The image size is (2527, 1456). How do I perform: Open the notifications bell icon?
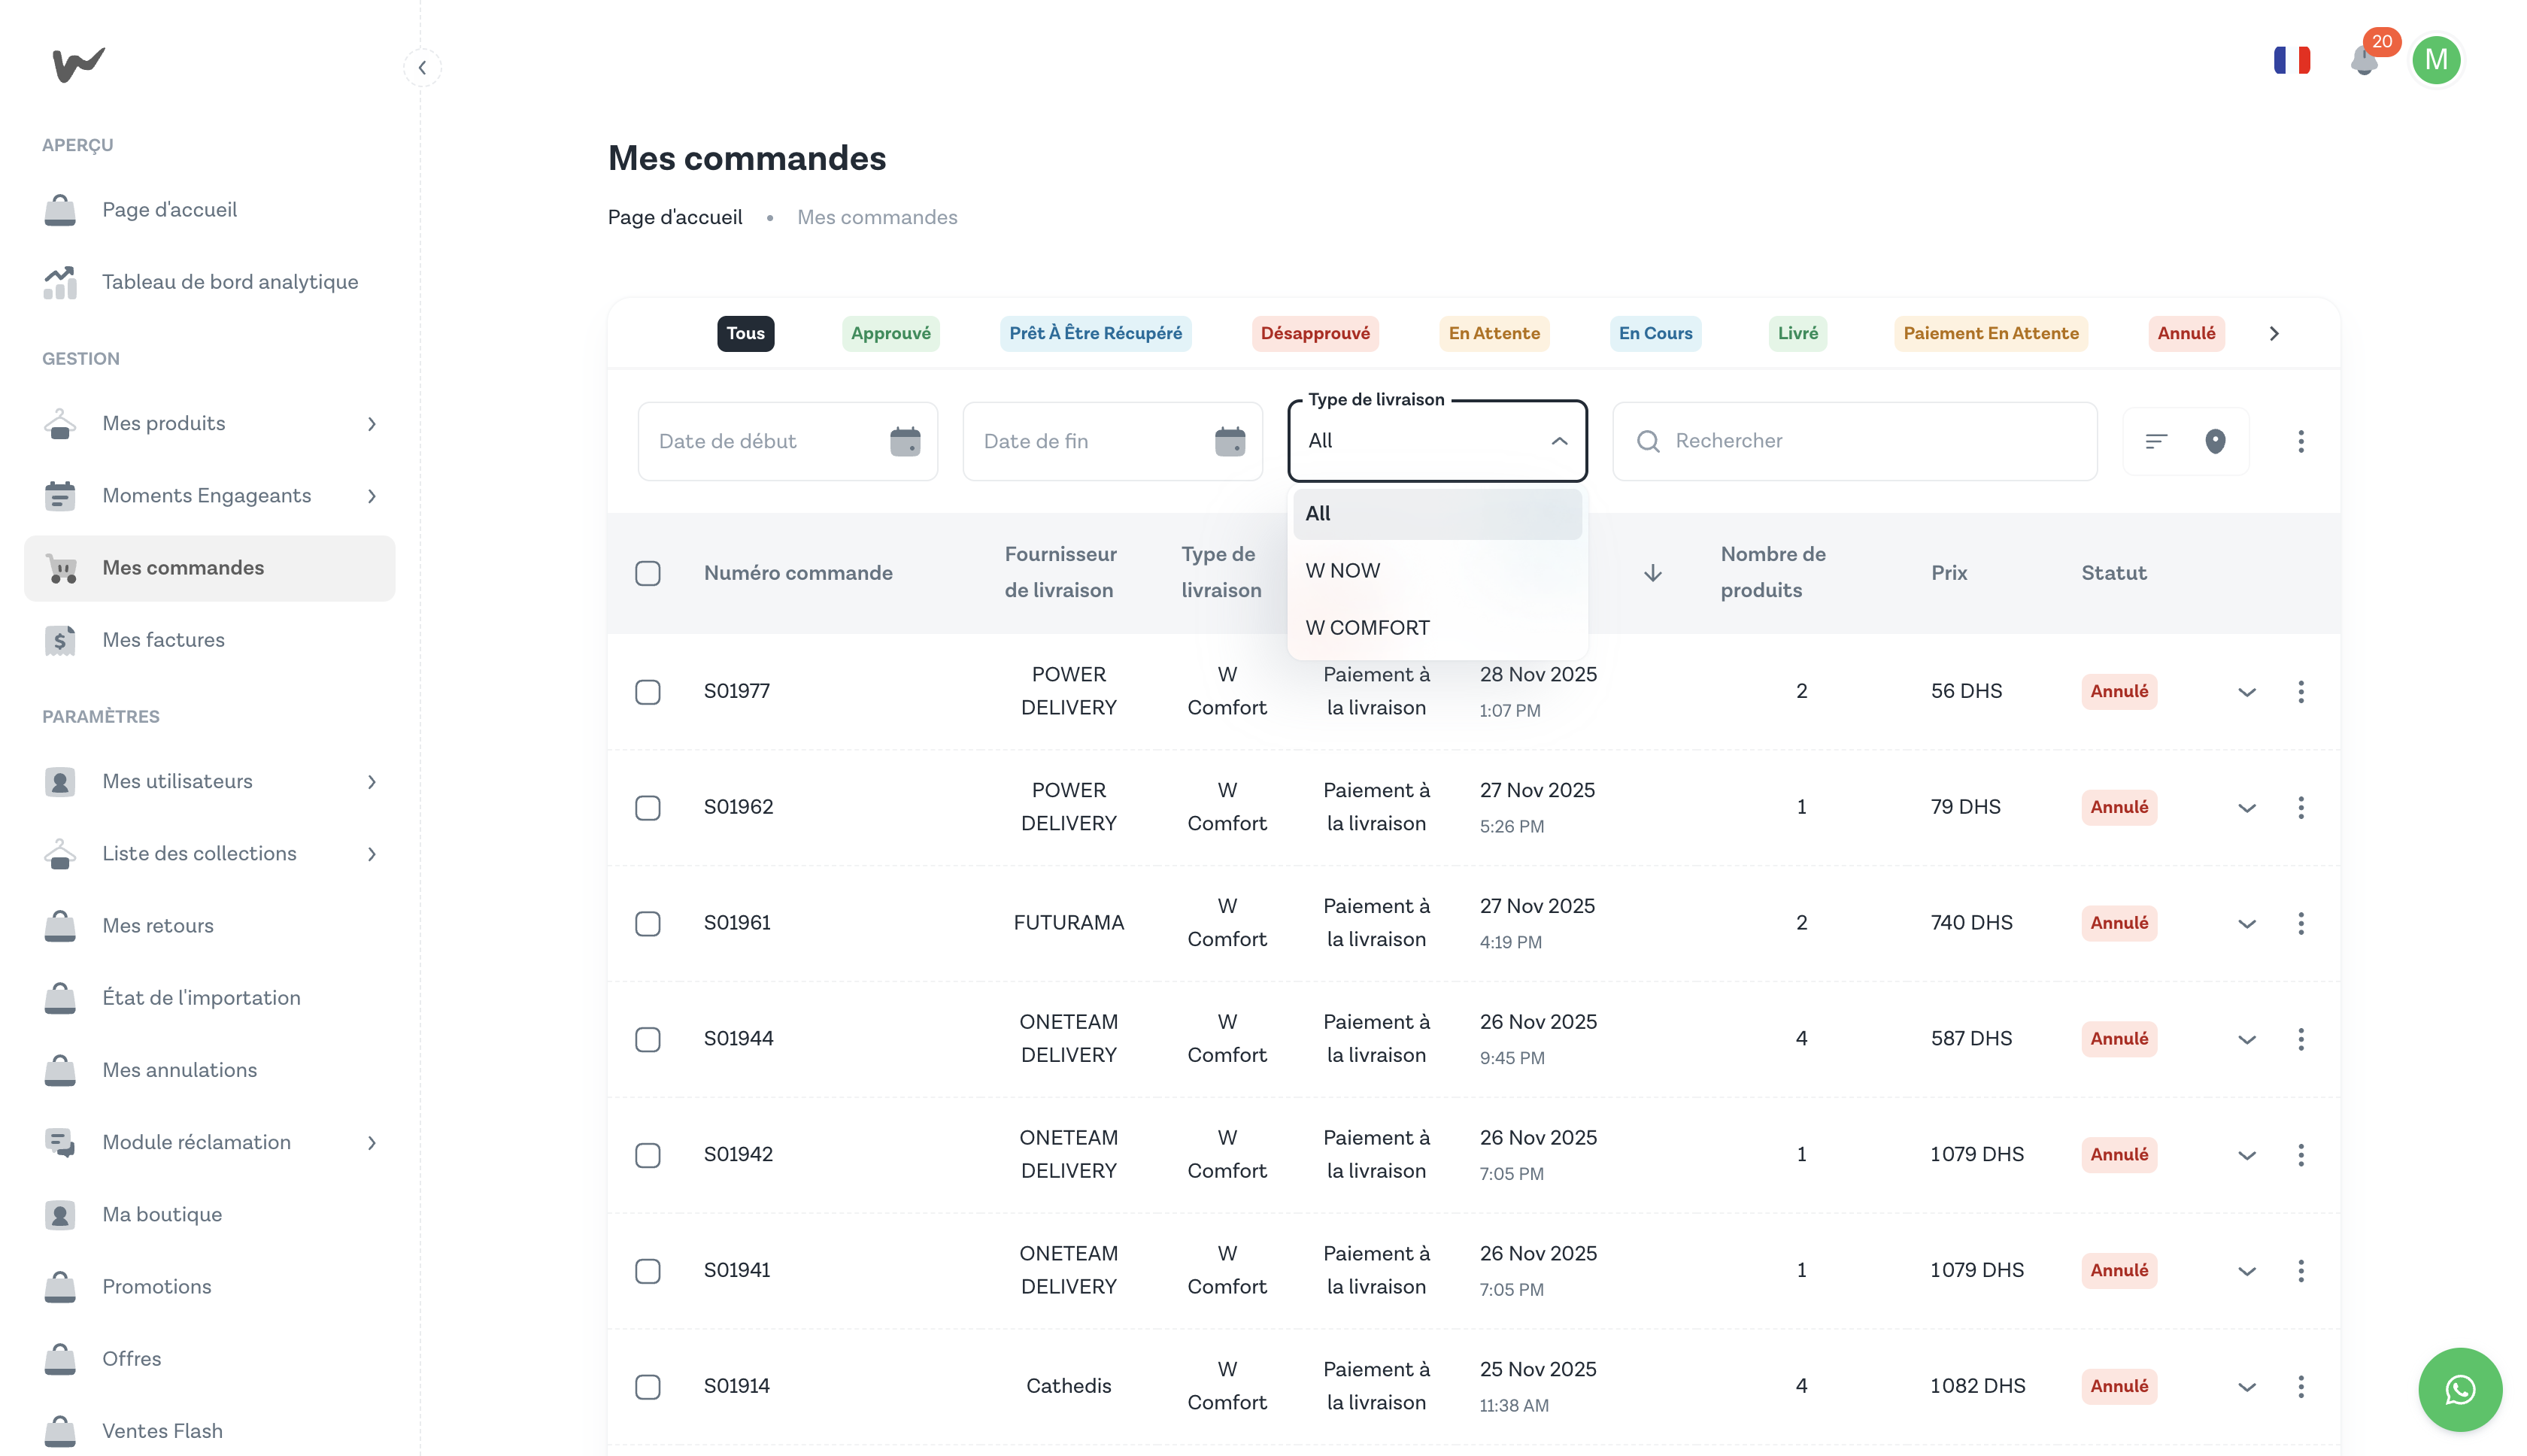coord(2364,62)
